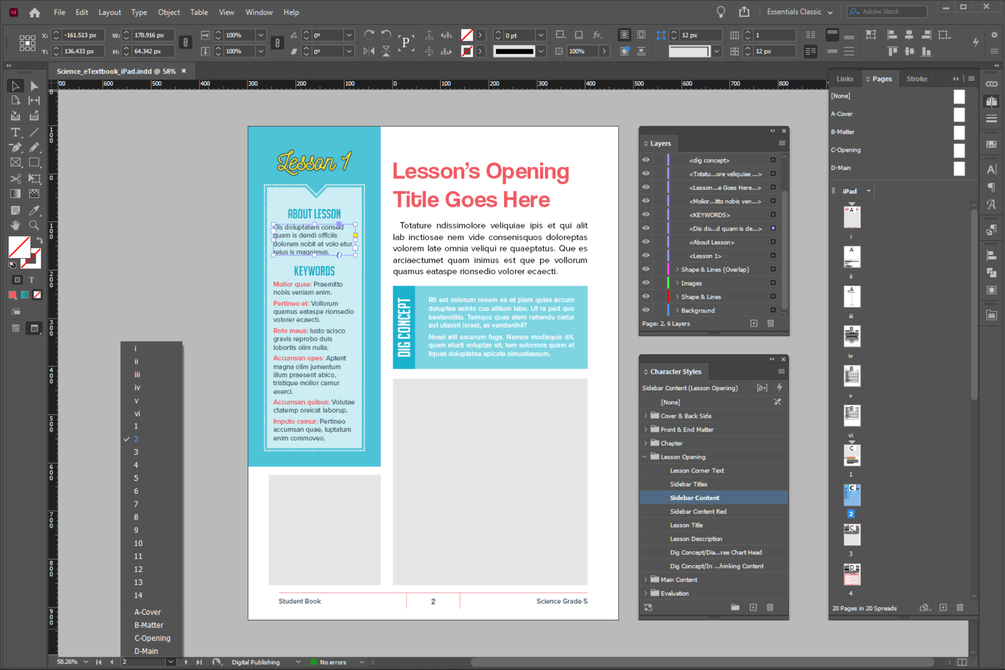Click the red color swatch in toolbar
The width and height of the screenshot is (1005, 670).
[12, 295]
